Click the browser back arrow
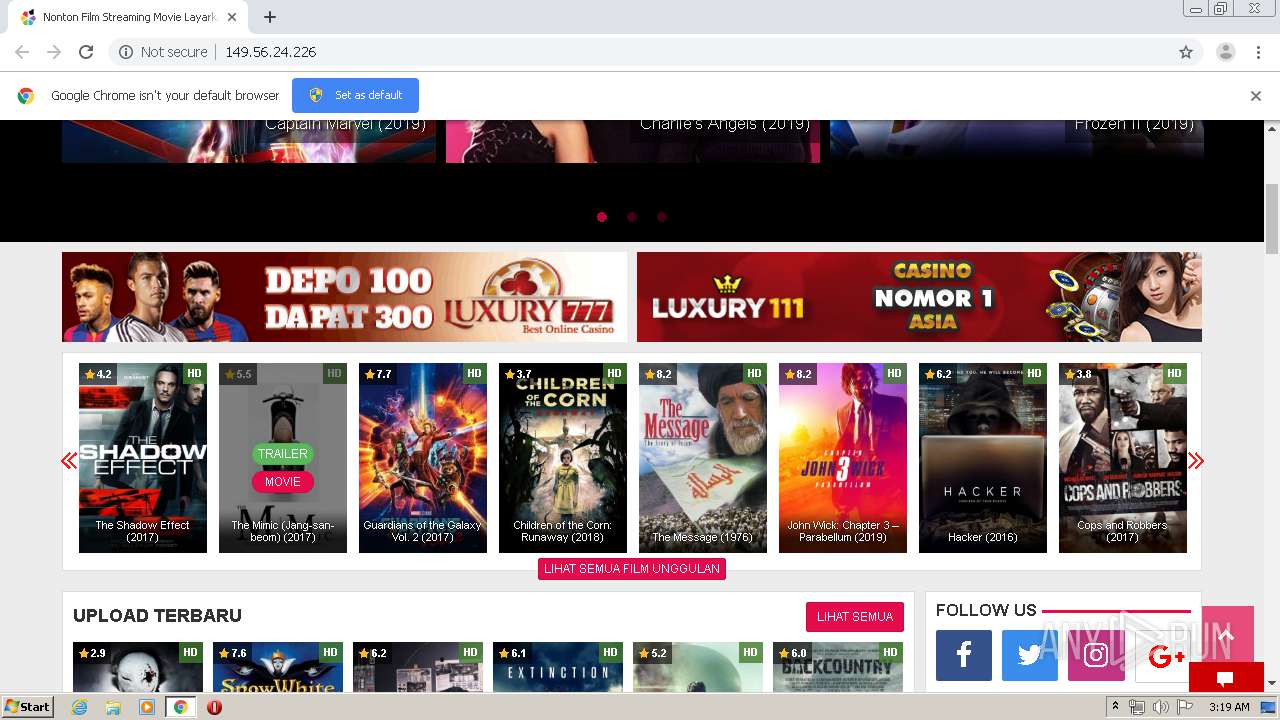Screen dimensions: 1280x720 click(22, 52)
